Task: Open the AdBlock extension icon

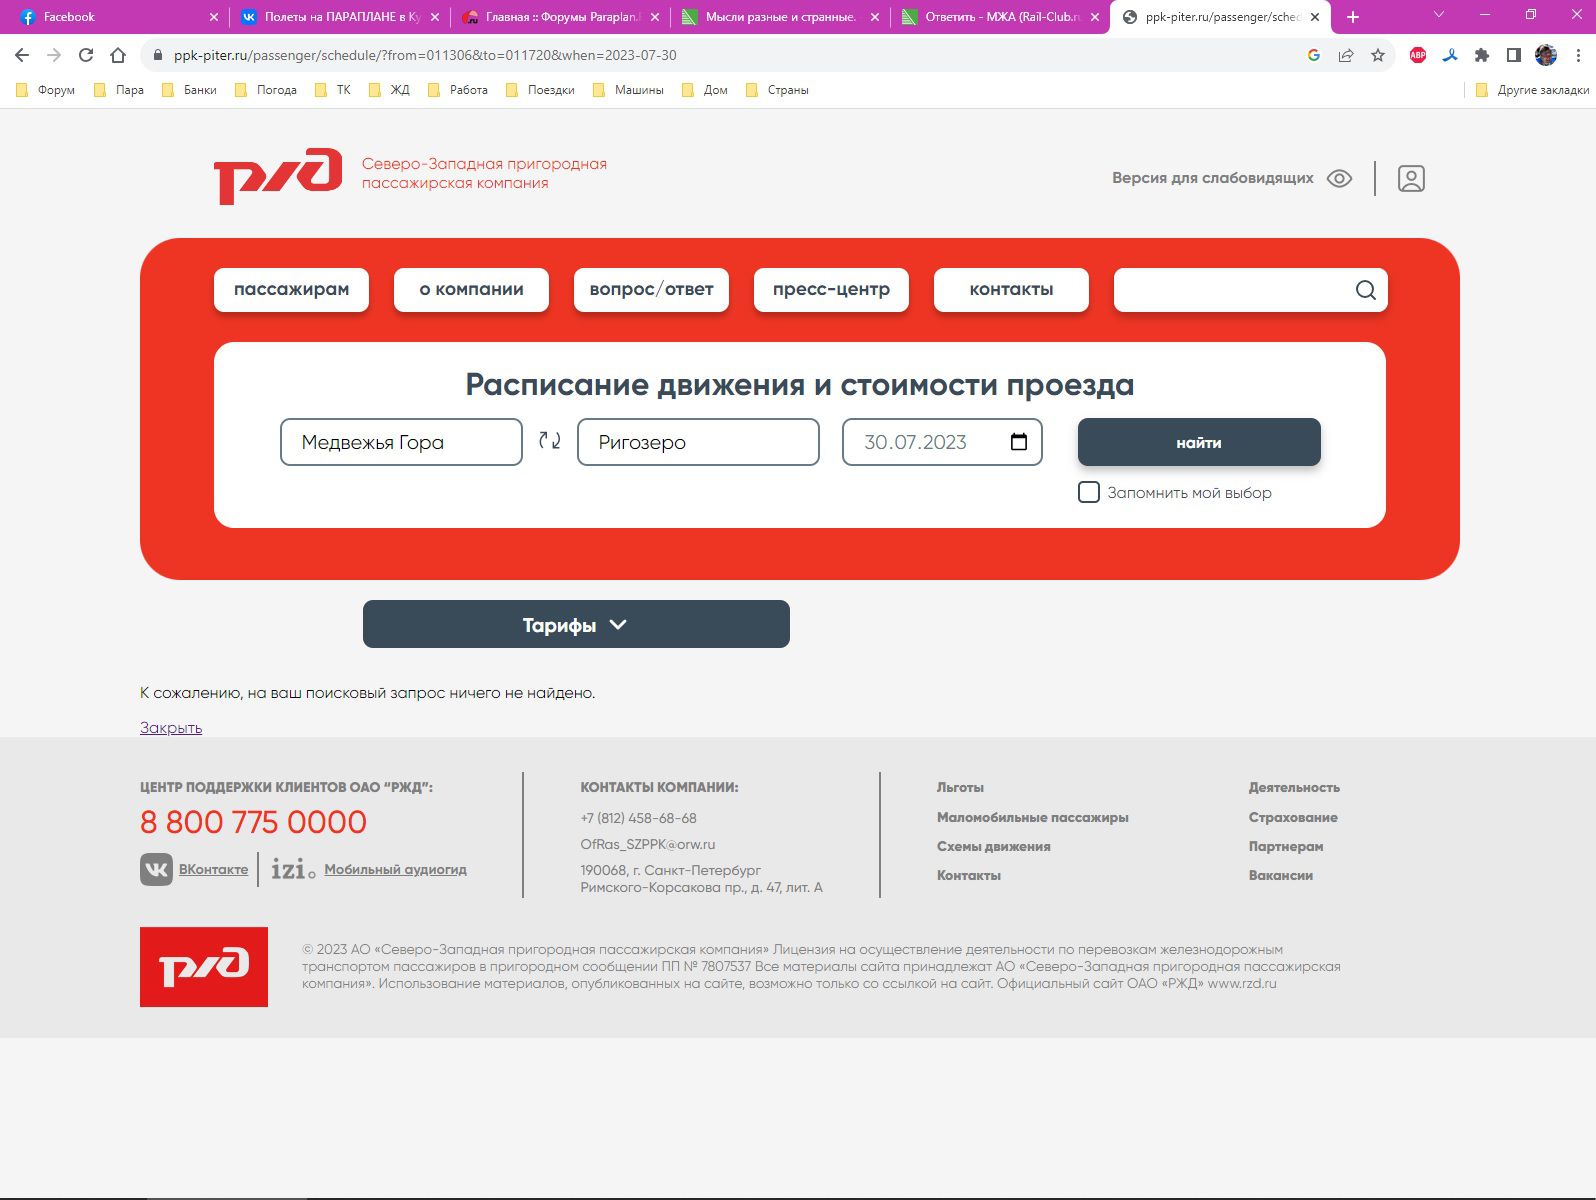Action: [x=1417, y=55]
